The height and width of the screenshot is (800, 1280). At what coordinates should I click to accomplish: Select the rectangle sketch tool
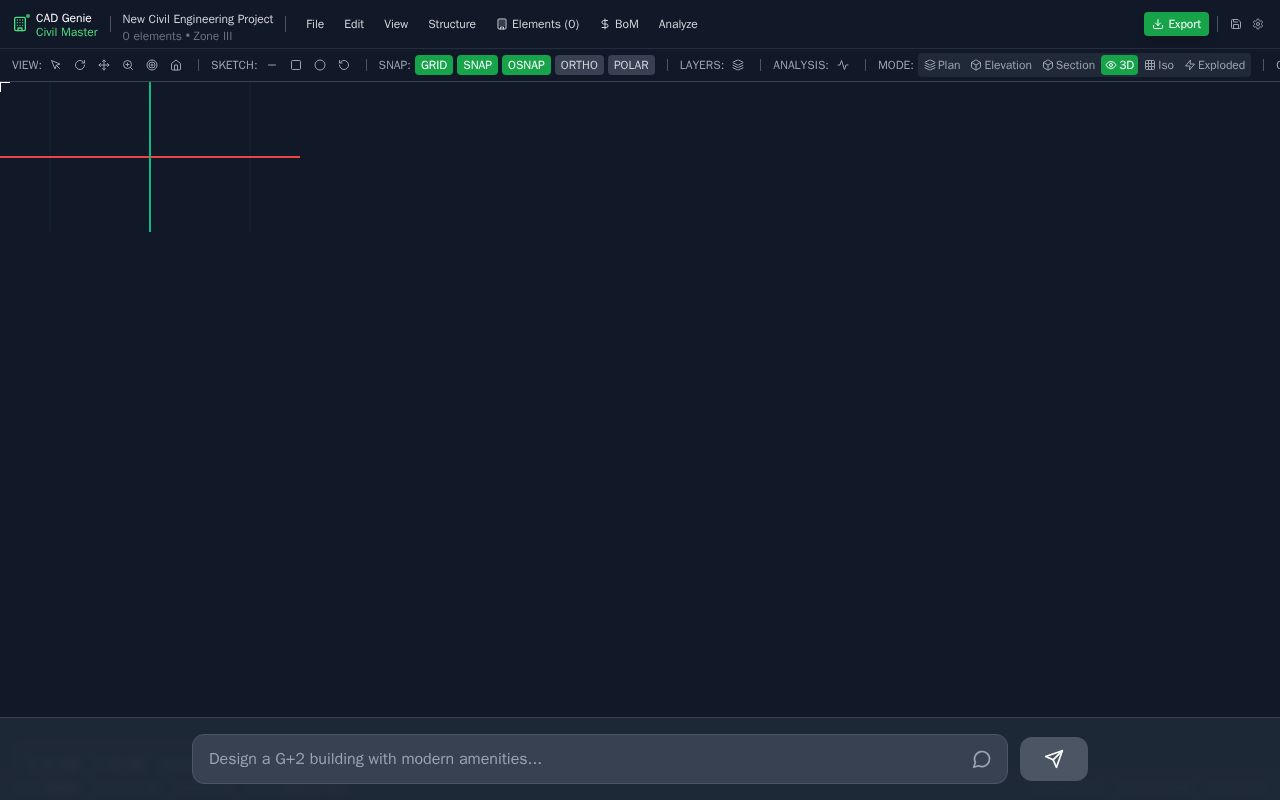pyautogui.click(x=296, y=65)
